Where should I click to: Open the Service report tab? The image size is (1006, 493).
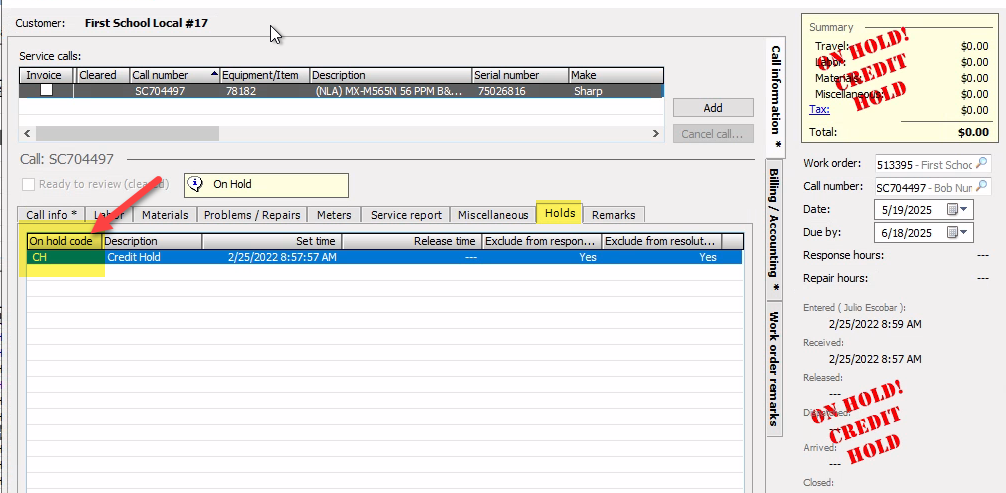(406, 214)
